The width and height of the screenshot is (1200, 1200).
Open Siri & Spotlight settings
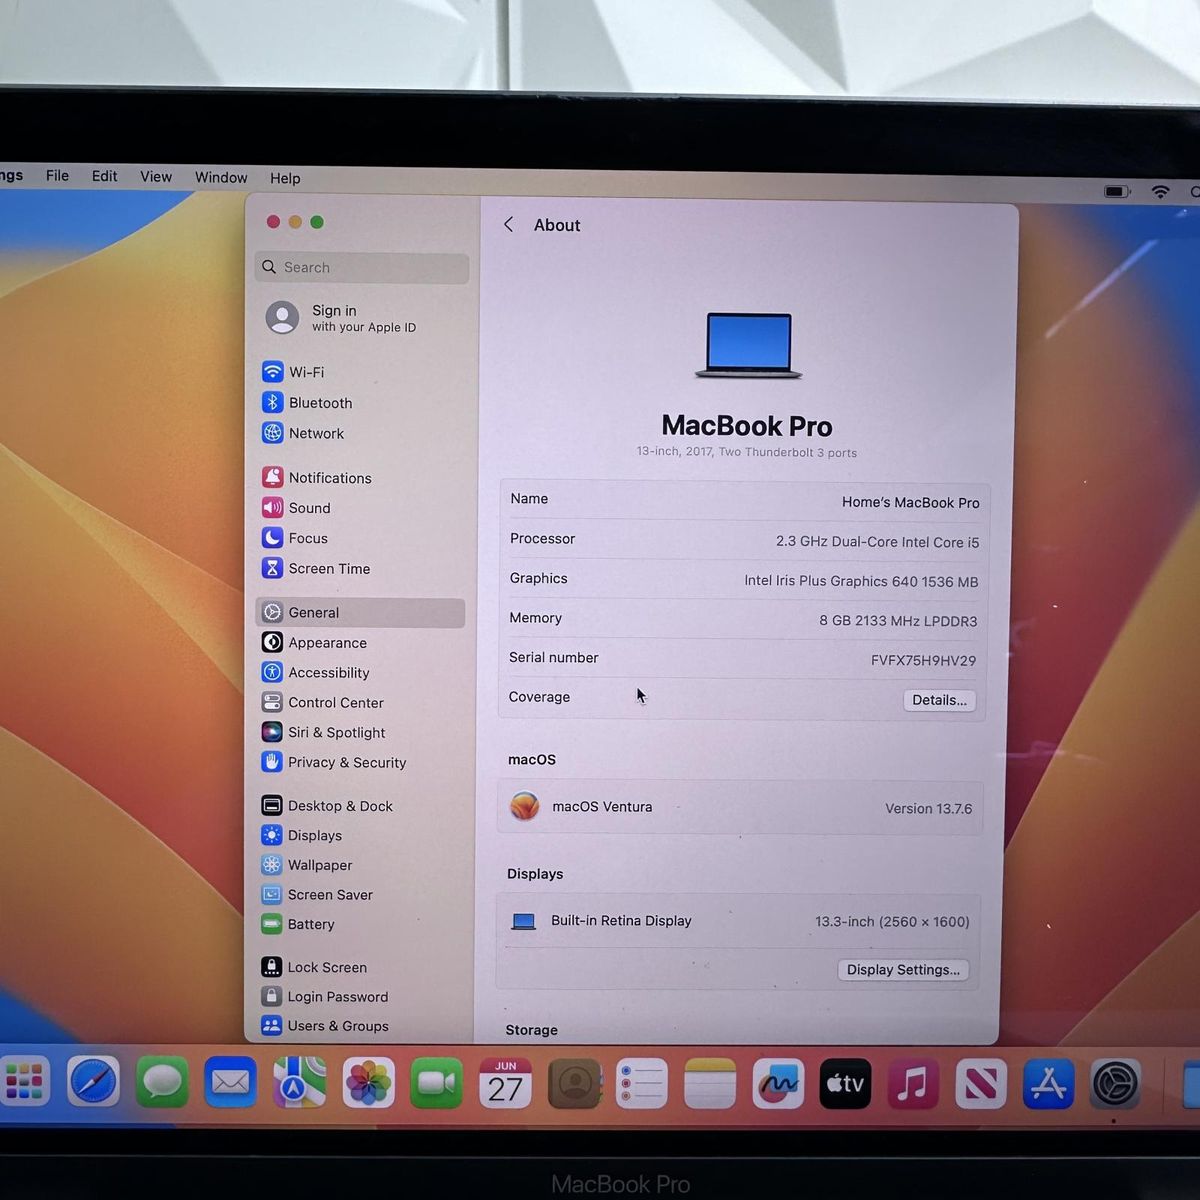pyautogui.click(x=323, y=732)
